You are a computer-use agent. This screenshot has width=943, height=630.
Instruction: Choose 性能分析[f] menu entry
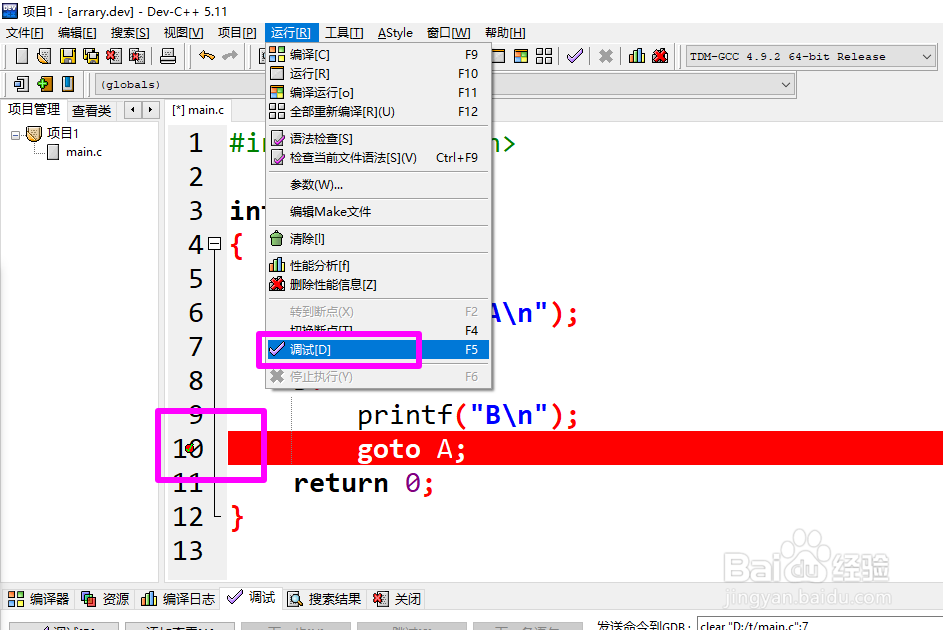(379, 266)
